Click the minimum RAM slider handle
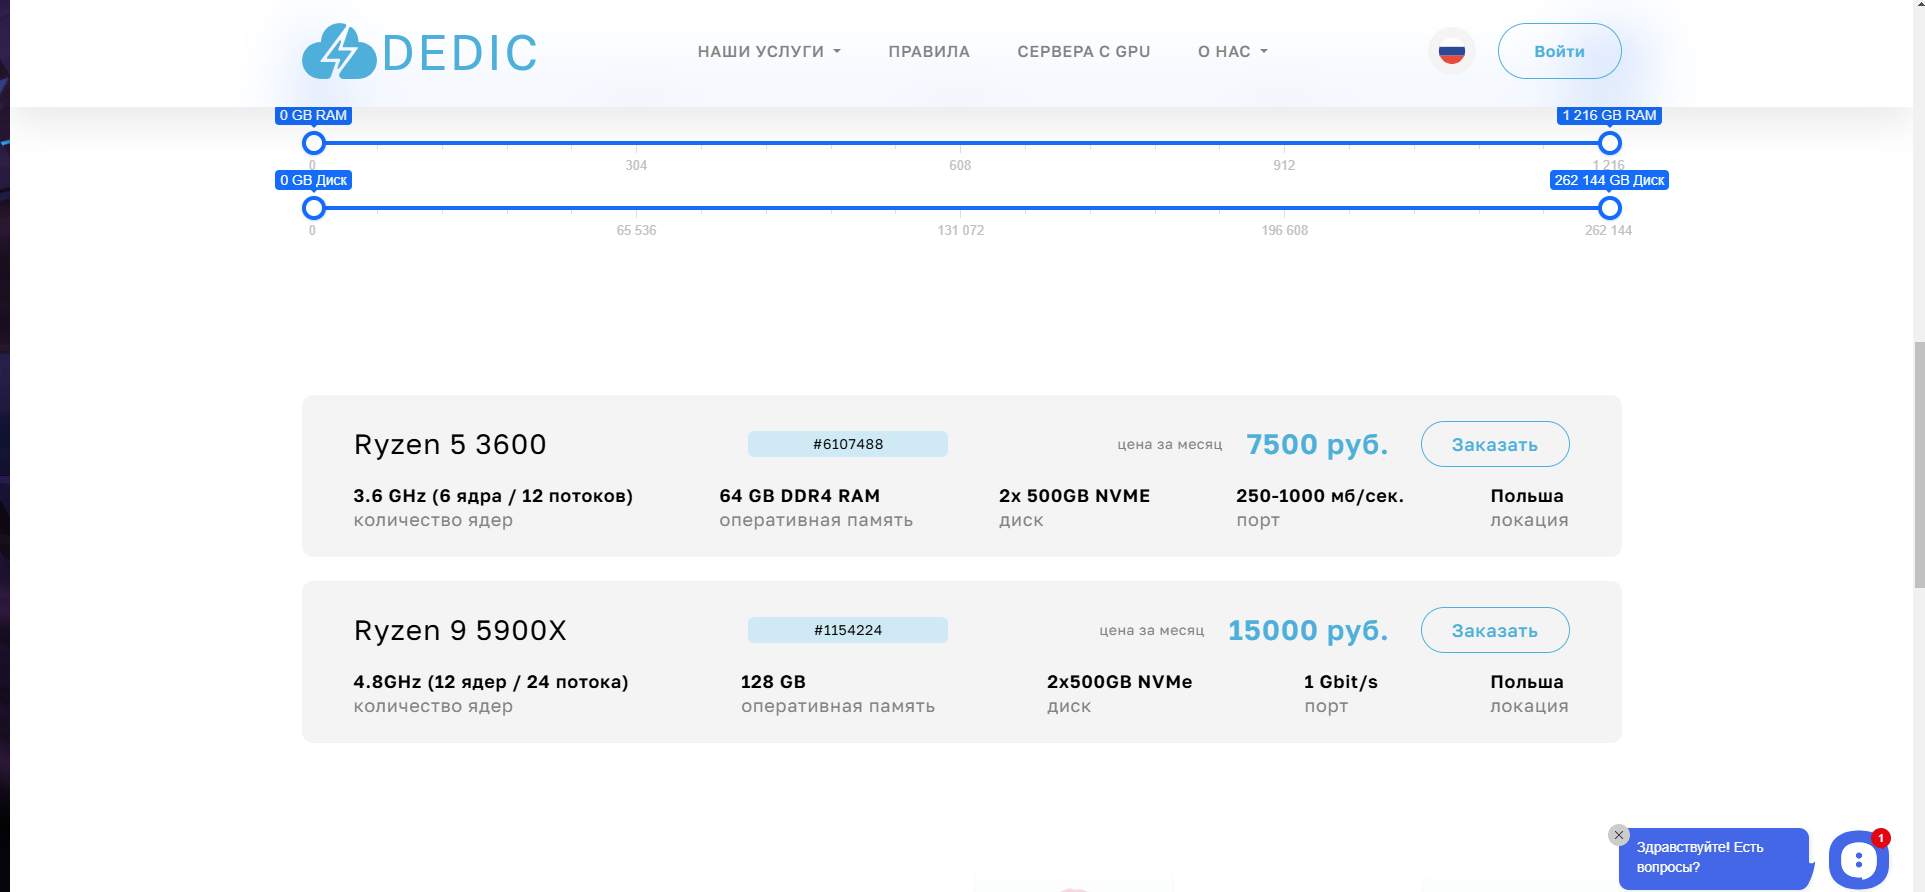 tap(314, 143)
